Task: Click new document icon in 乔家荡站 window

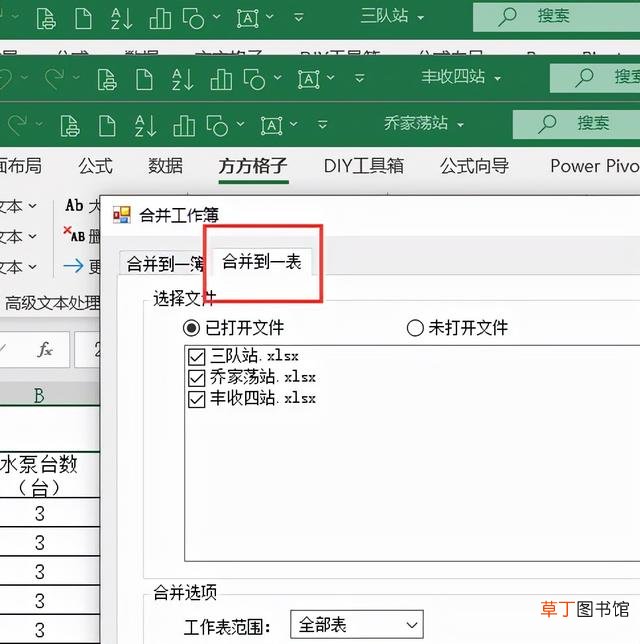Action: click(x=107, y=125)
